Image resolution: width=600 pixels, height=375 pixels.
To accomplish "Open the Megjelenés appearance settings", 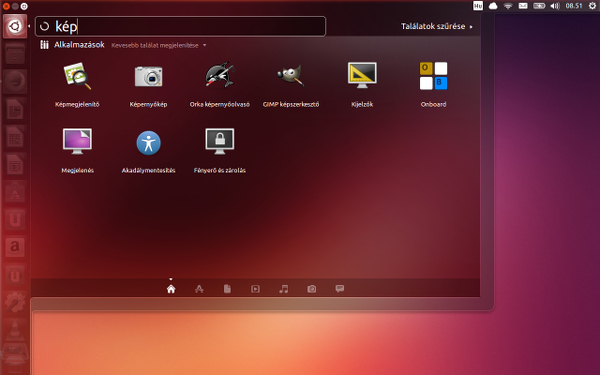I will [77, 150].
